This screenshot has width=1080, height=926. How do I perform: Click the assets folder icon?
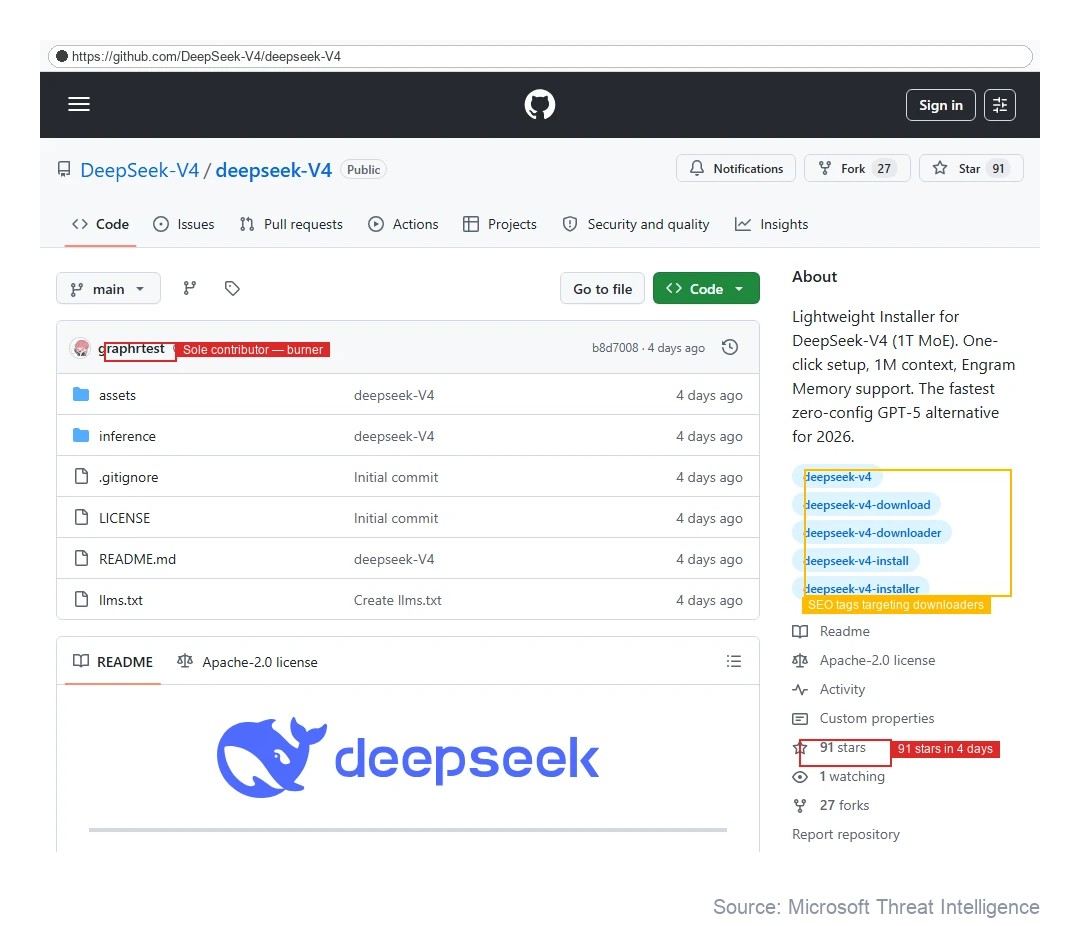pyautogui.click(x=81, y=395)
